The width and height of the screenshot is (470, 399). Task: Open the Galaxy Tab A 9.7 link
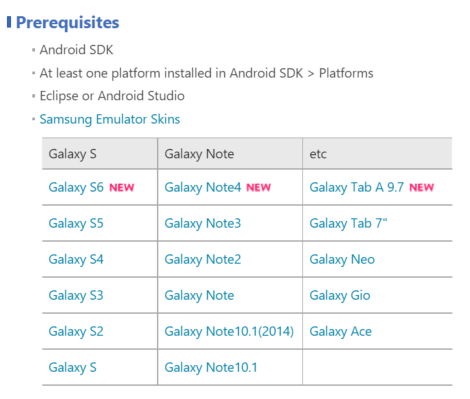(357, 188)
